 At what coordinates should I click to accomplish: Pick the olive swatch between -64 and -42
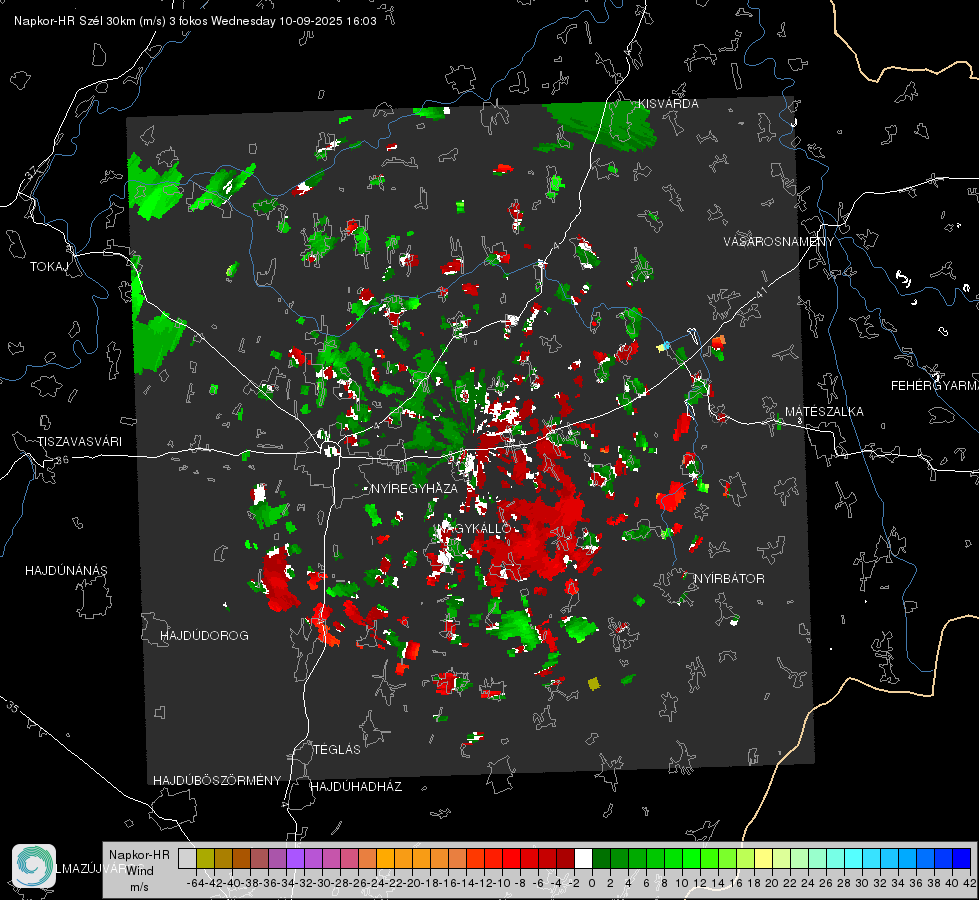coord(205,858)
